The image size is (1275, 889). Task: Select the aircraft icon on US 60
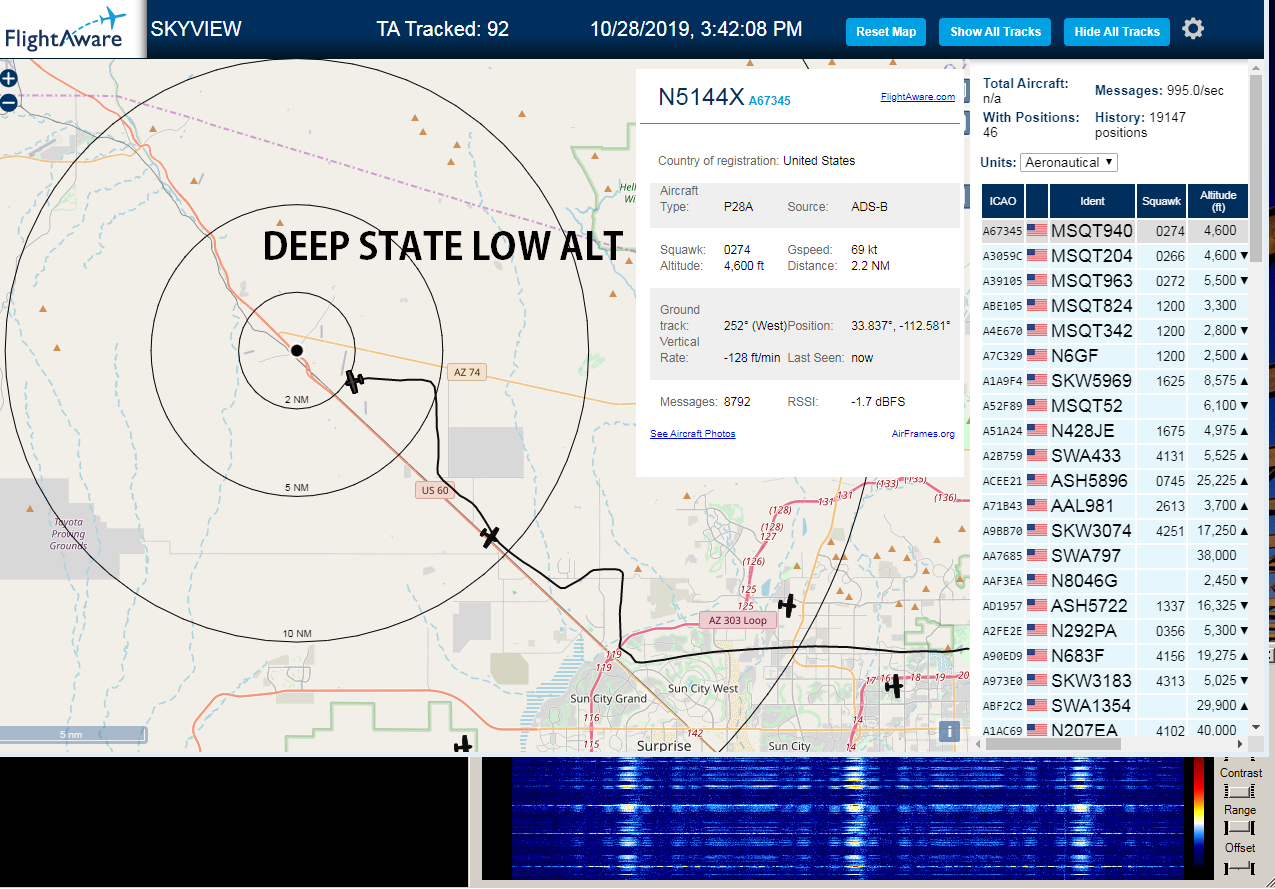(x=489, y=536)
